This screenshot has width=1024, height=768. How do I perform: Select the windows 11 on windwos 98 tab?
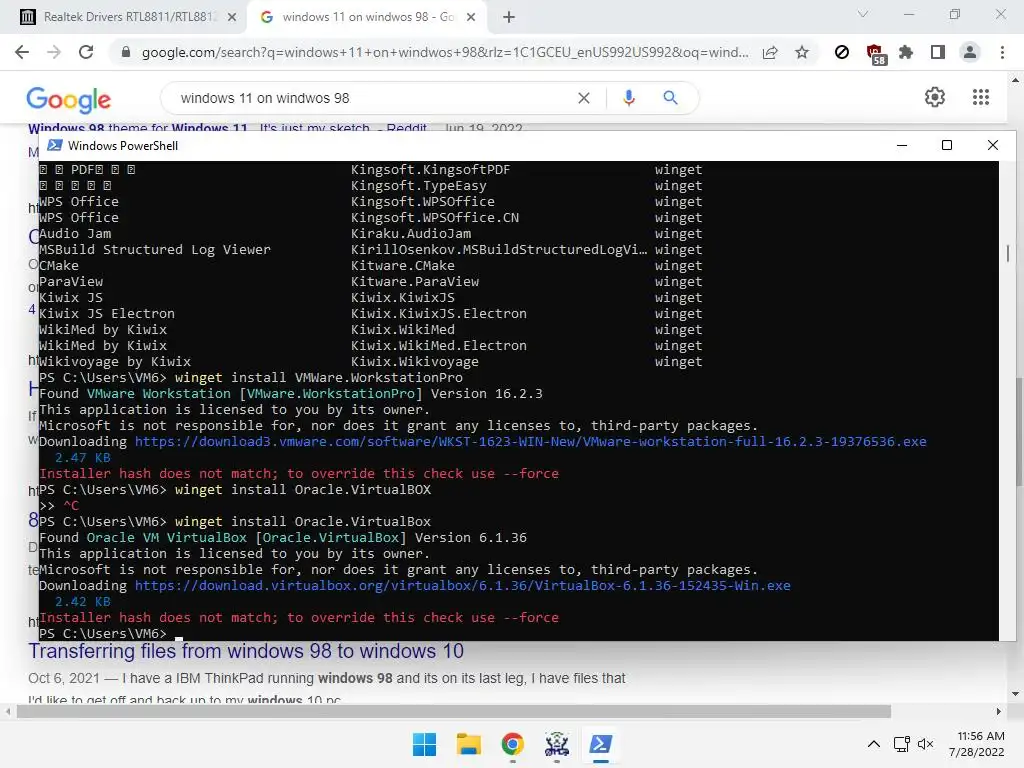368,17
